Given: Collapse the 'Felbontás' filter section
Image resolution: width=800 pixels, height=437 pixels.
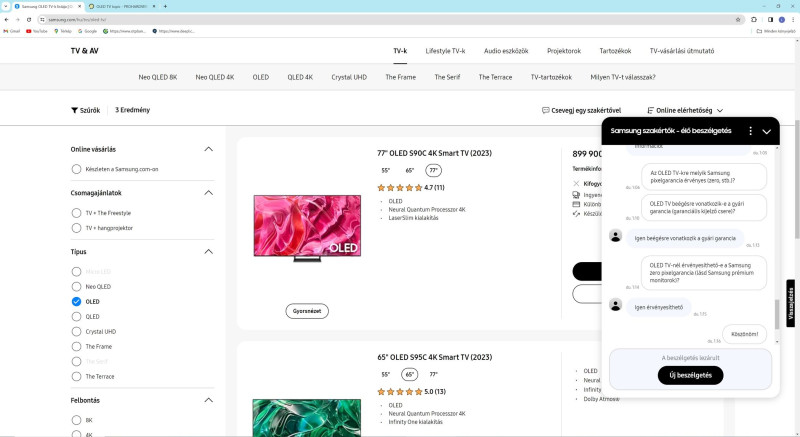Looking at the screenshot, I should pyautogui.click(x=208, y=400).
